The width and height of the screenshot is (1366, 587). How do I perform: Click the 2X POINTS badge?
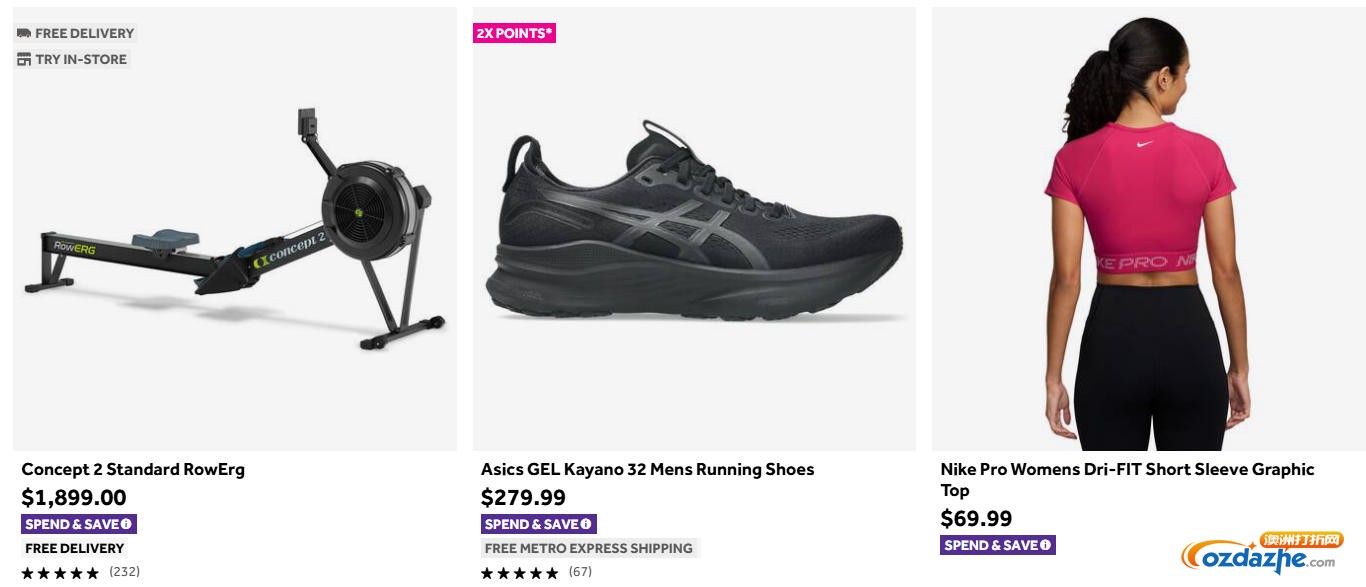514,33
